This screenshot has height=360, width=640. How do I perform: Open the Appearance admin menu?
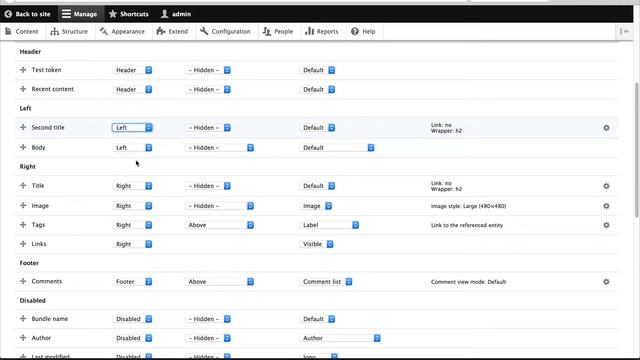[122, 31]
